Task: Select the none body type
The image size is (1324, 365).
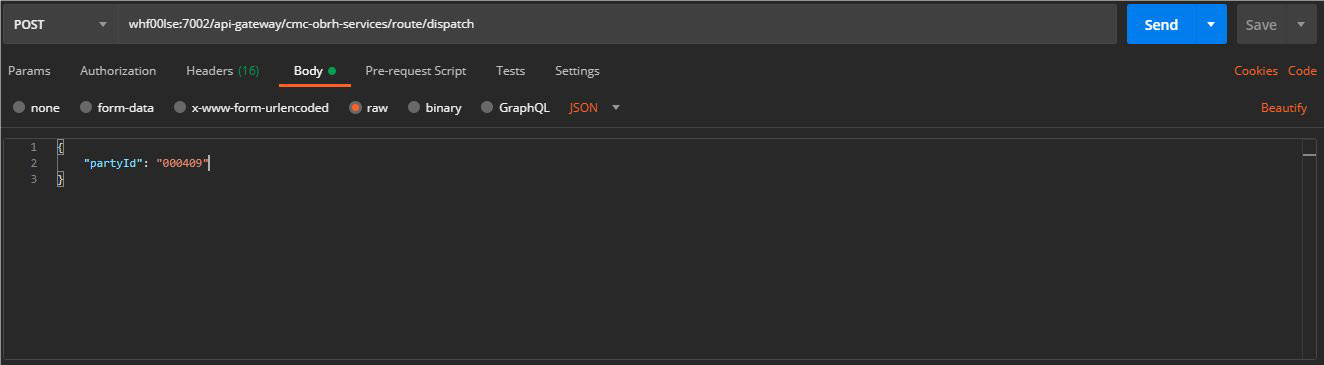Action: click(36, 108)
